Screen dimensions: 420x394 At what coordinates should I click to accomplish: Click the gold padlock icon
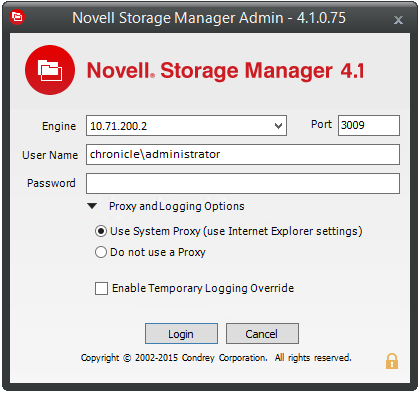coord(392,361)
